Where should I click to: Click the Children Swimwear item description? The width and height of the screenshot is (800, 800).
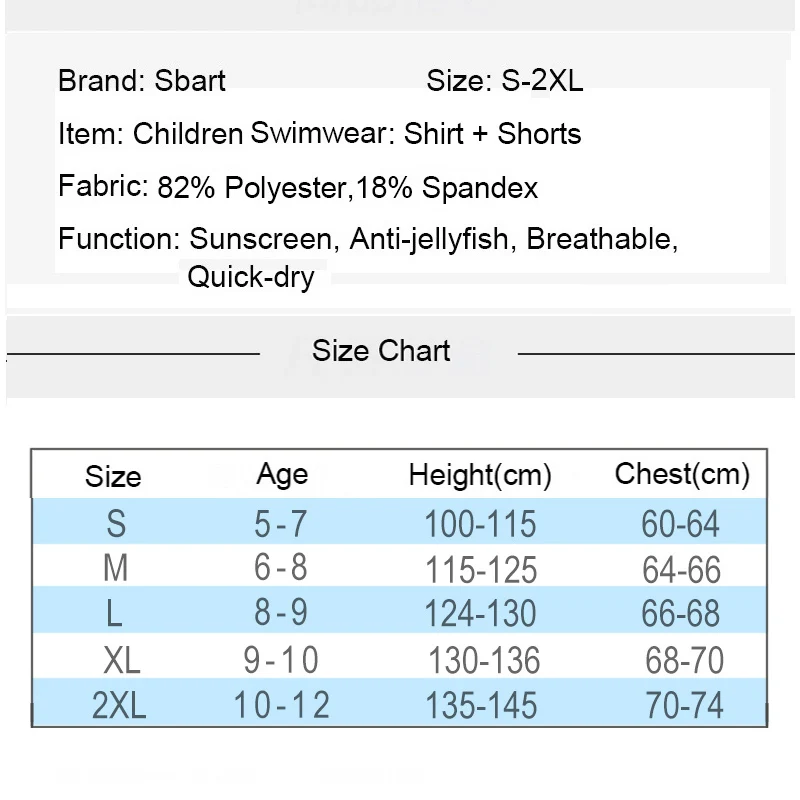(x=319, y=134)
